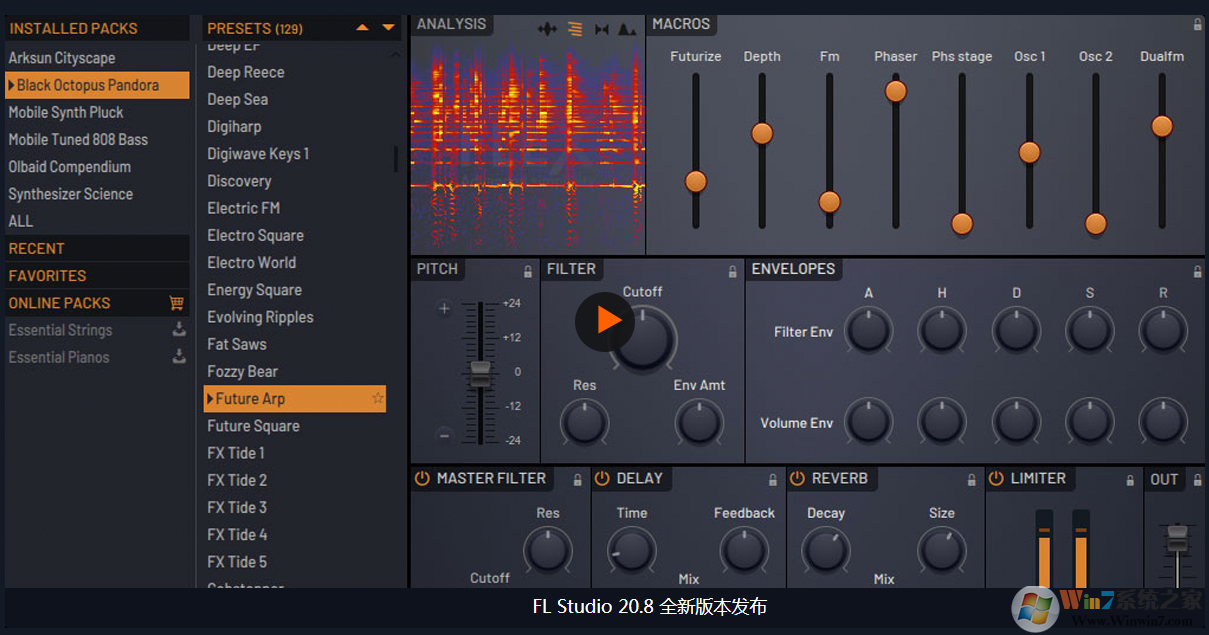Download the Essential Pianos pack
The width and height of the screenshot is (1209, 635).
tap(179, 357)
